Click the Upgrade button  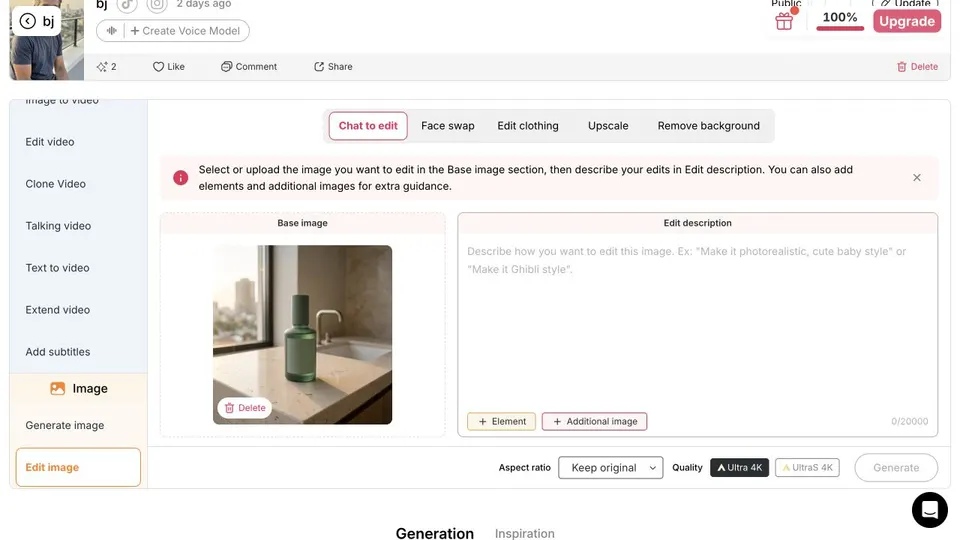pyautogui.click(x=907, y=21)
